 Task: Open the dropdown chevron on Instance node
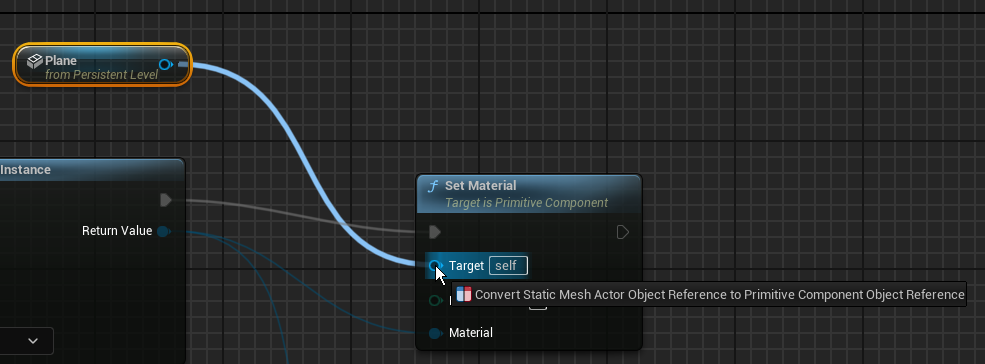pos(33,341)
